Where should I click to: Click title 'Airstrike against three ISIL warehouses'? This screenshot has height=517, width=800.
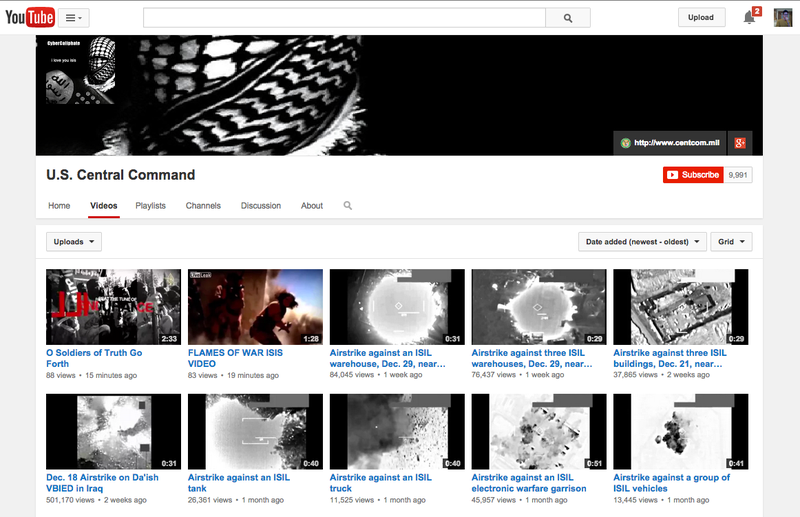pyautogui.click(x=532, y=358)
